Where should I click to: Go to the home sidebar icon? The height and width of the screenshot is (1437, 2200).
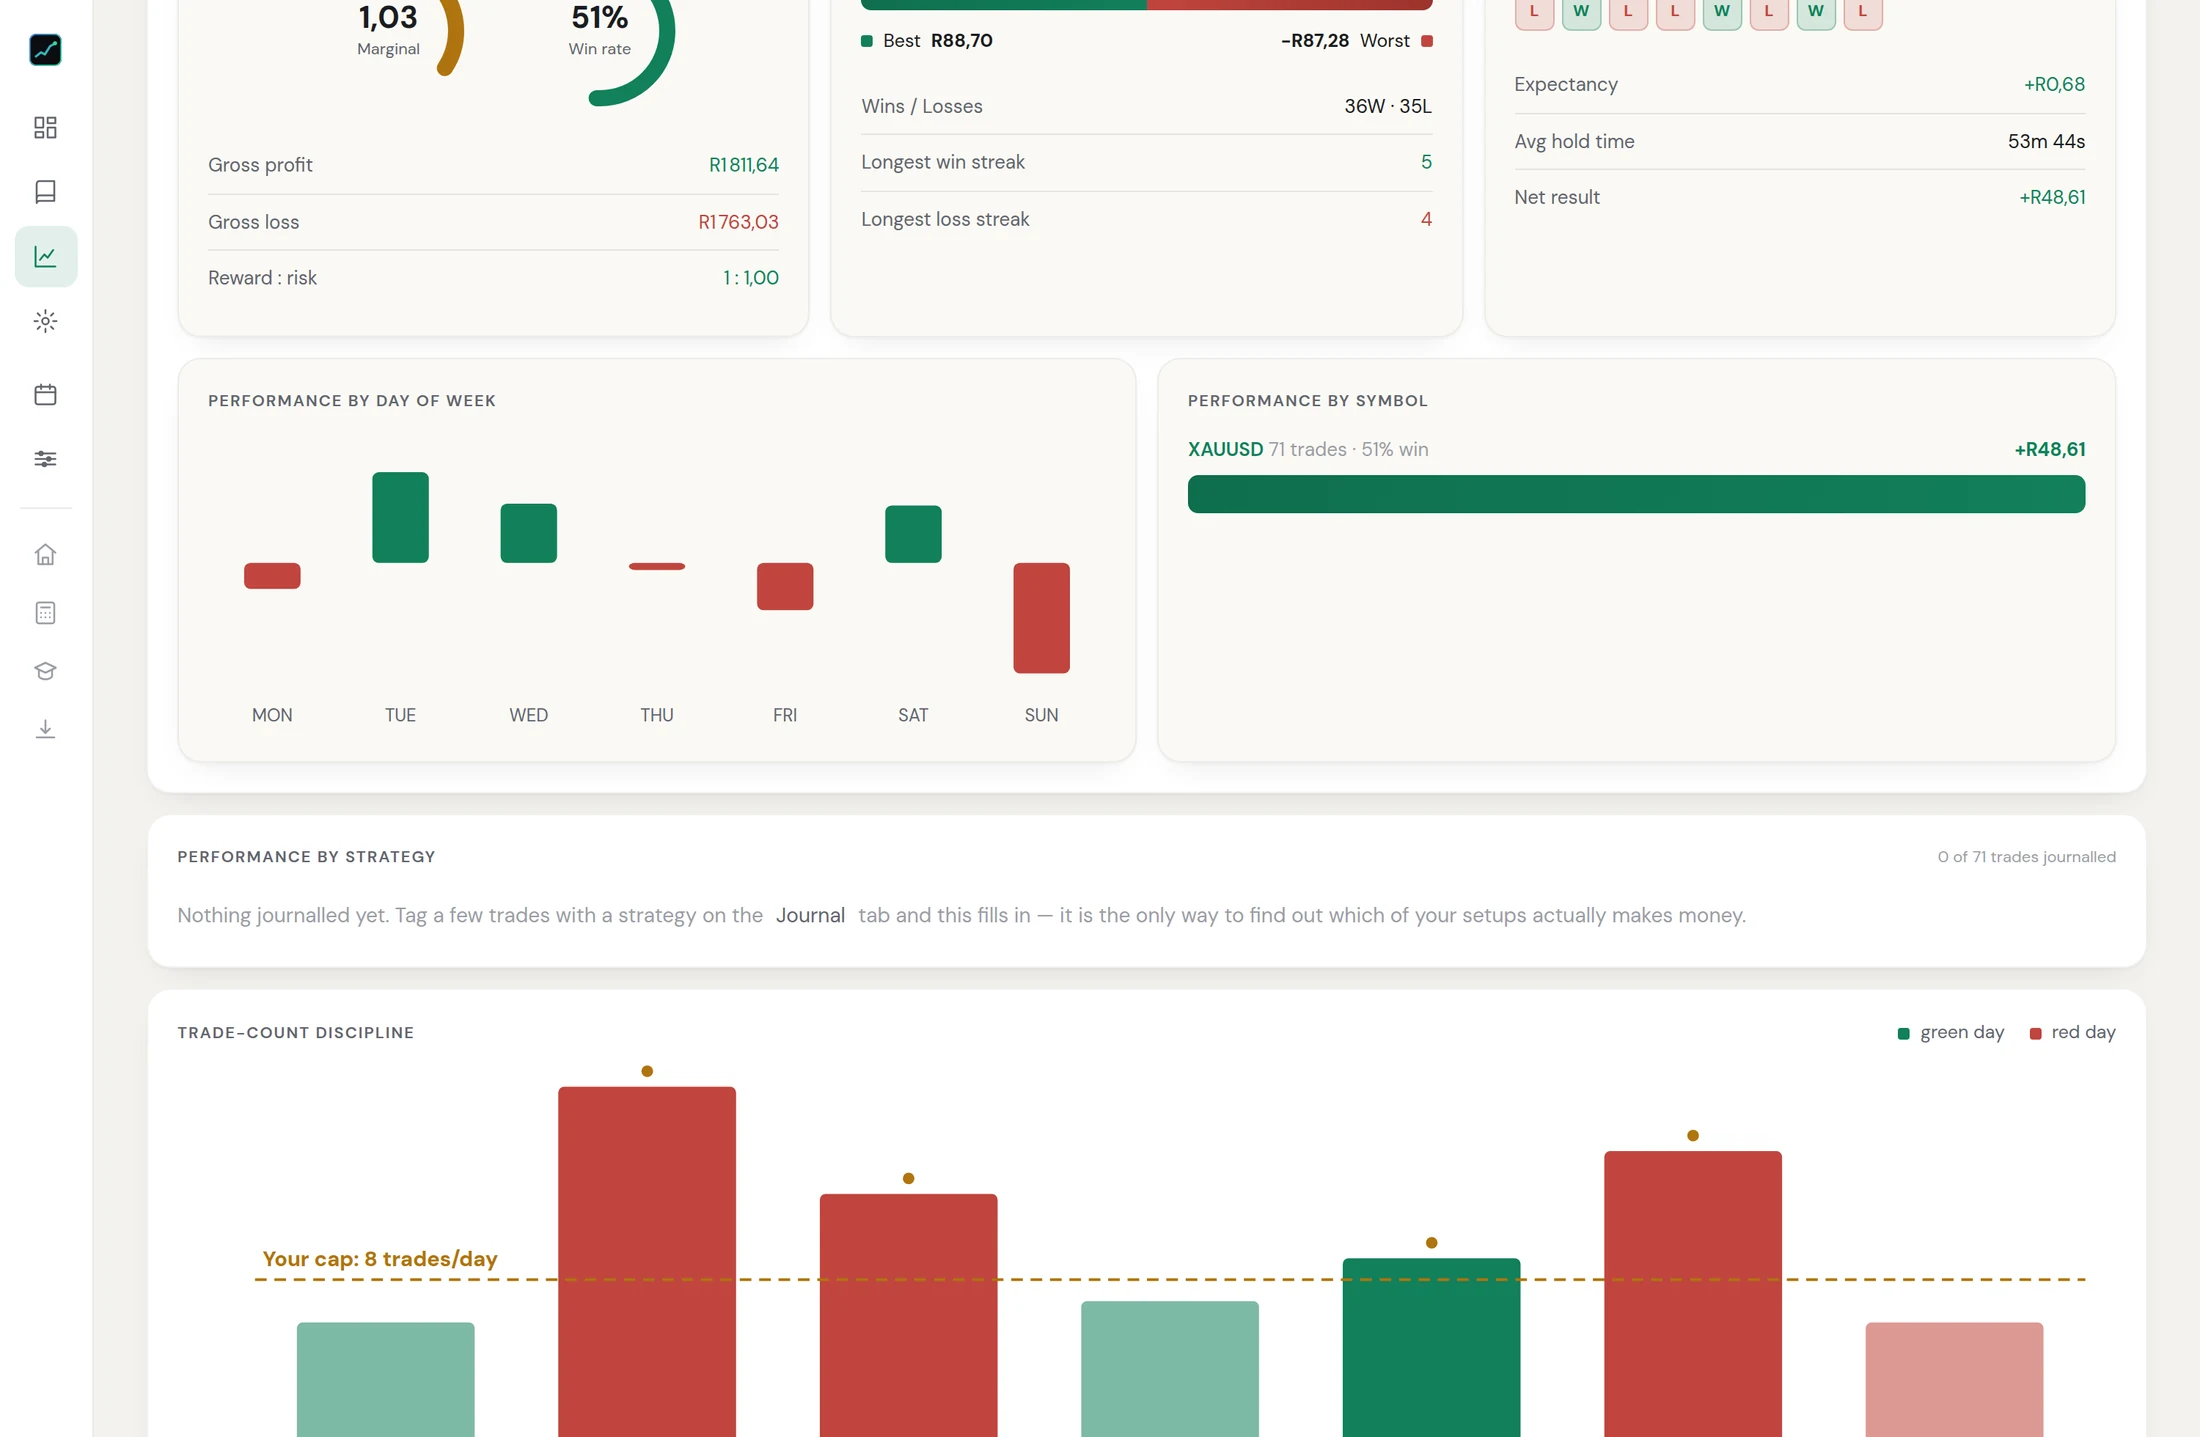(x=45, y=554)
